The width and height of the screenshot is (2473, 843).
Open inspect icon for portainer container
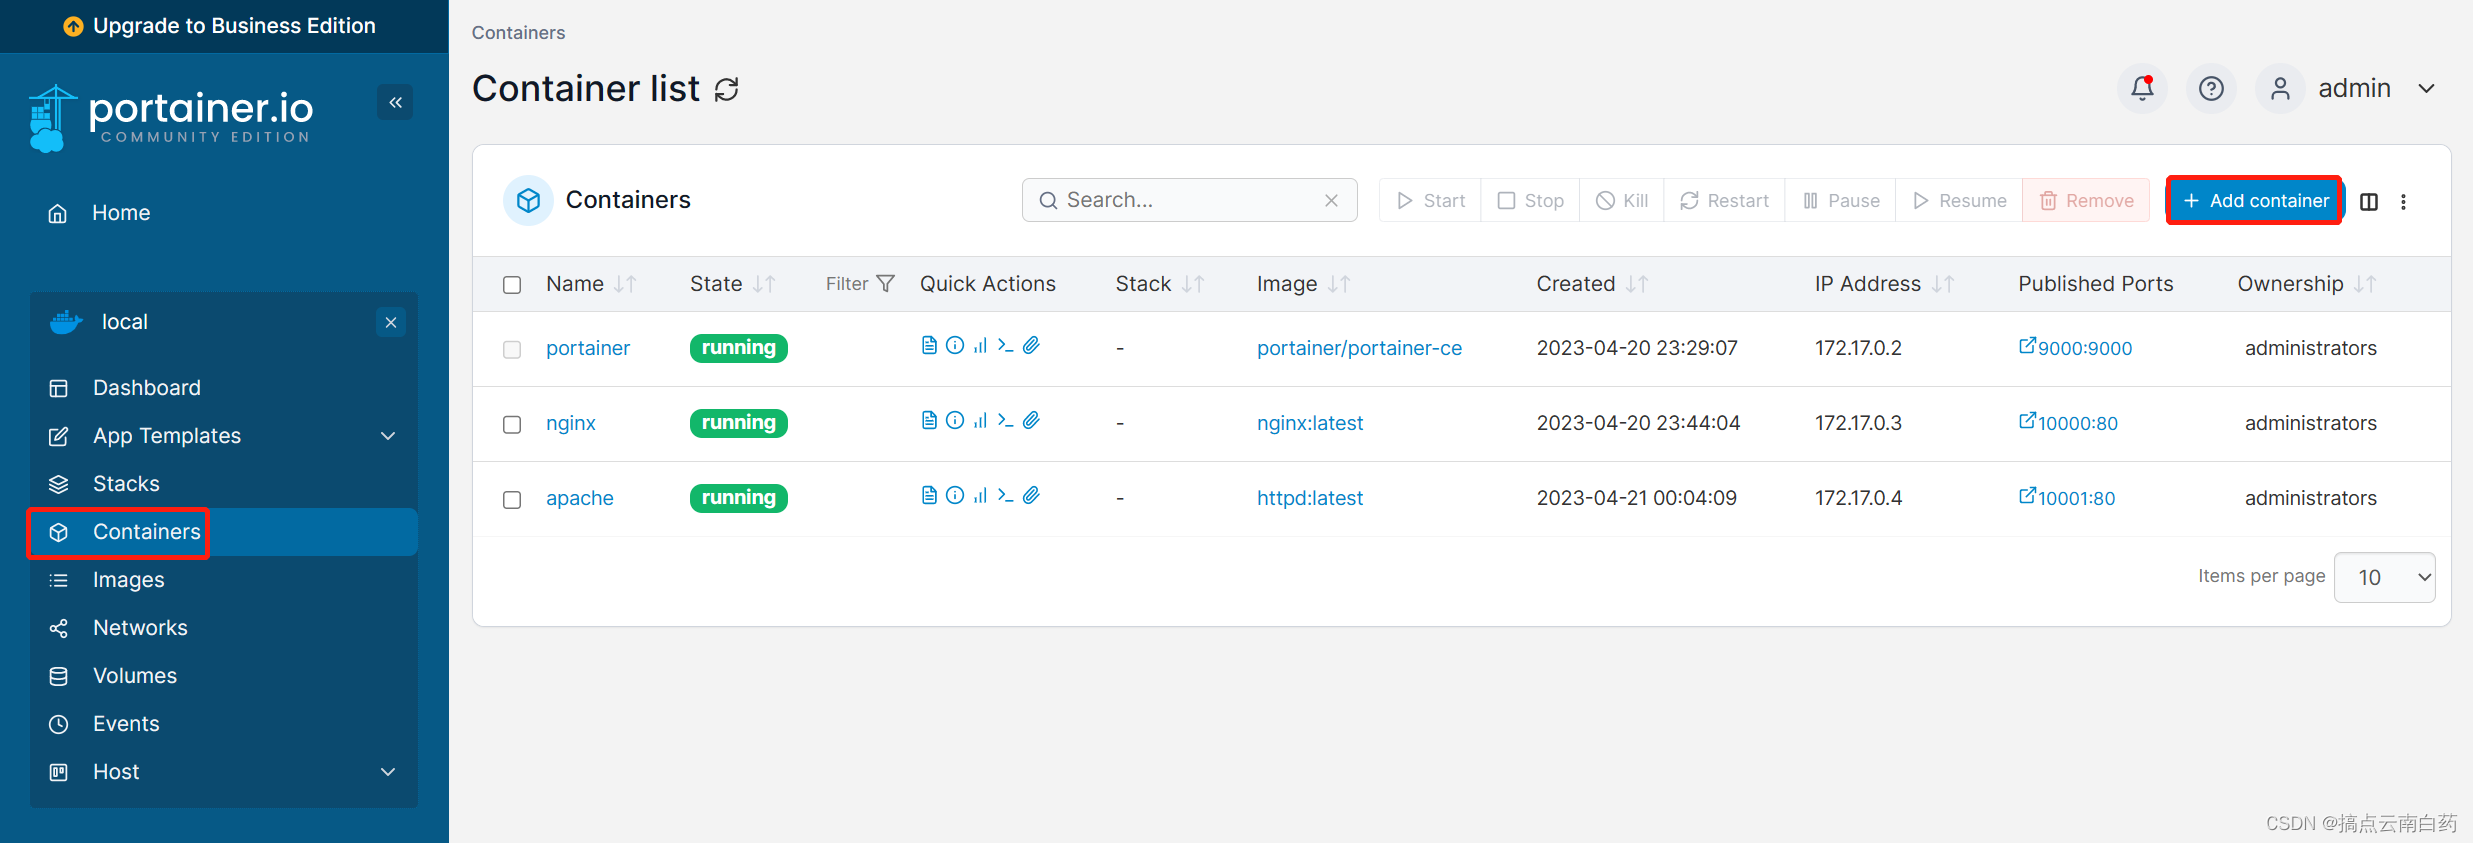pos(955,345)
